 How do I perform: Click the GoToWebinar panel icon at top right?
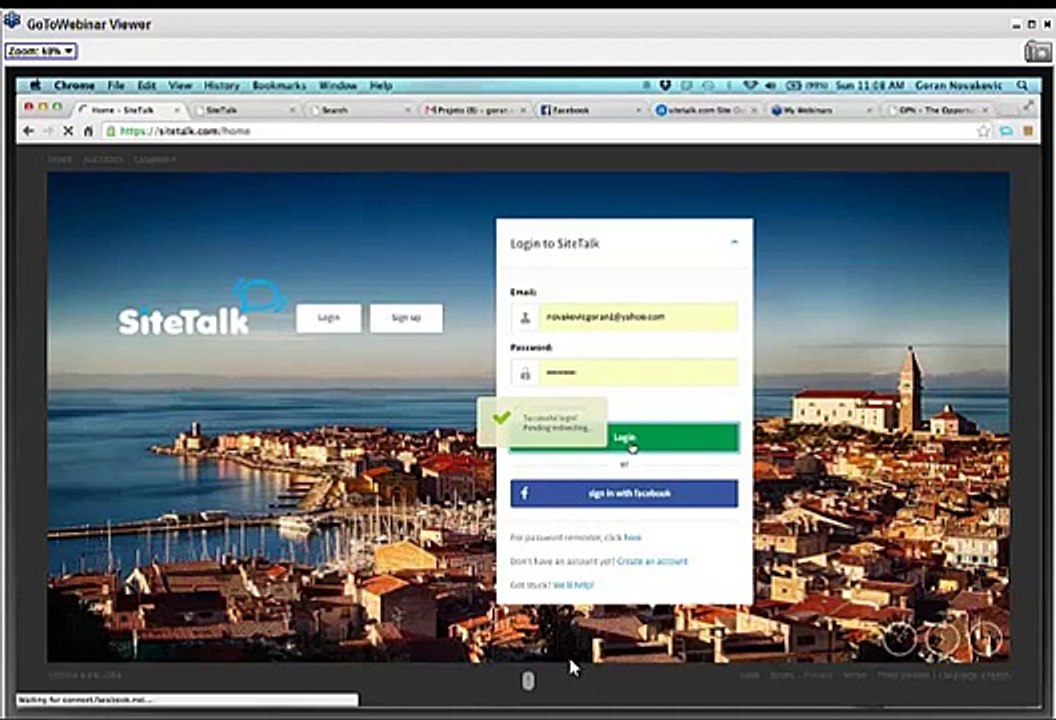[1037, 51]
